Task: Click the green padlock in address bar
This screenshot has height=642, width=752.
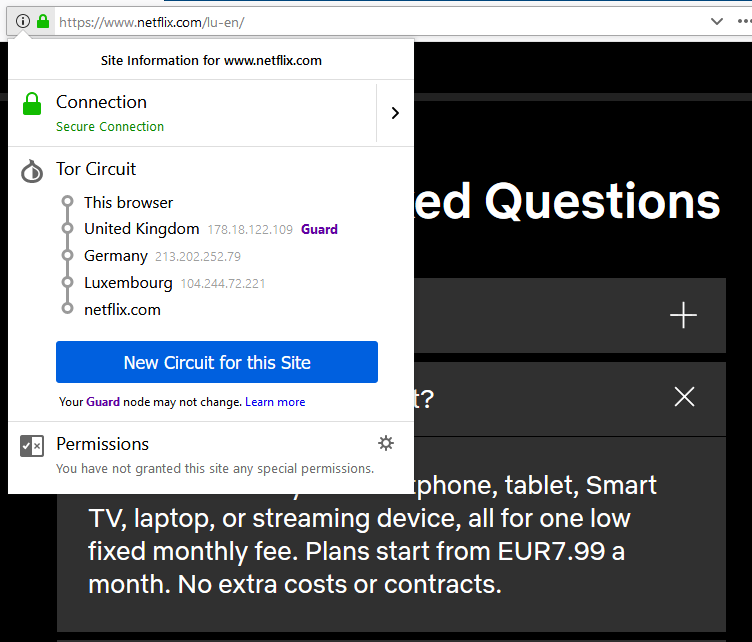Action: click(43, 21)
